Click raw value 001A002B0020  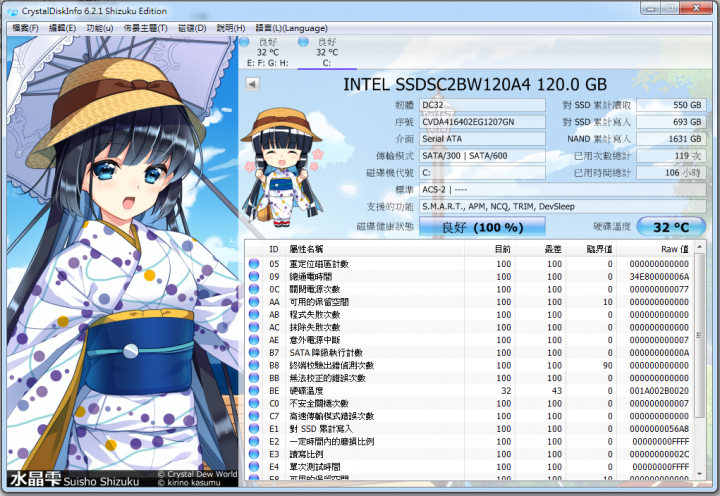click(x=659, y=391)
